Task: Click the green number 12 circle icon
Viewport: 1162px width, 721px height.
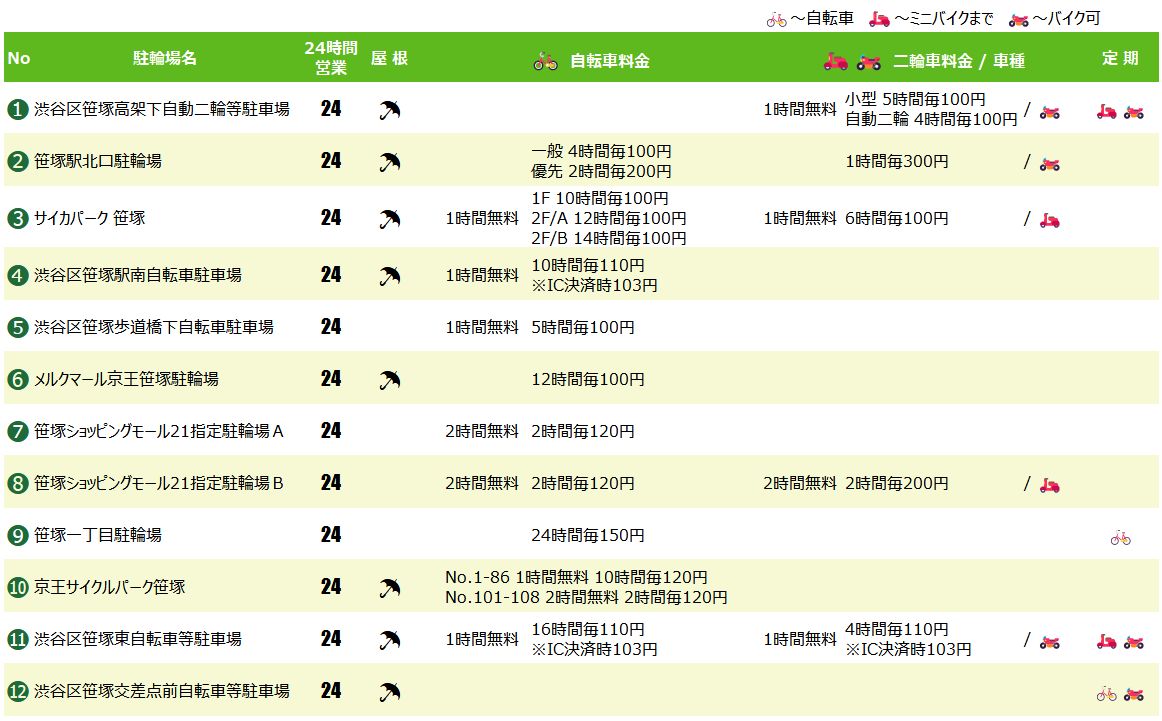Action: click(18, 691)
